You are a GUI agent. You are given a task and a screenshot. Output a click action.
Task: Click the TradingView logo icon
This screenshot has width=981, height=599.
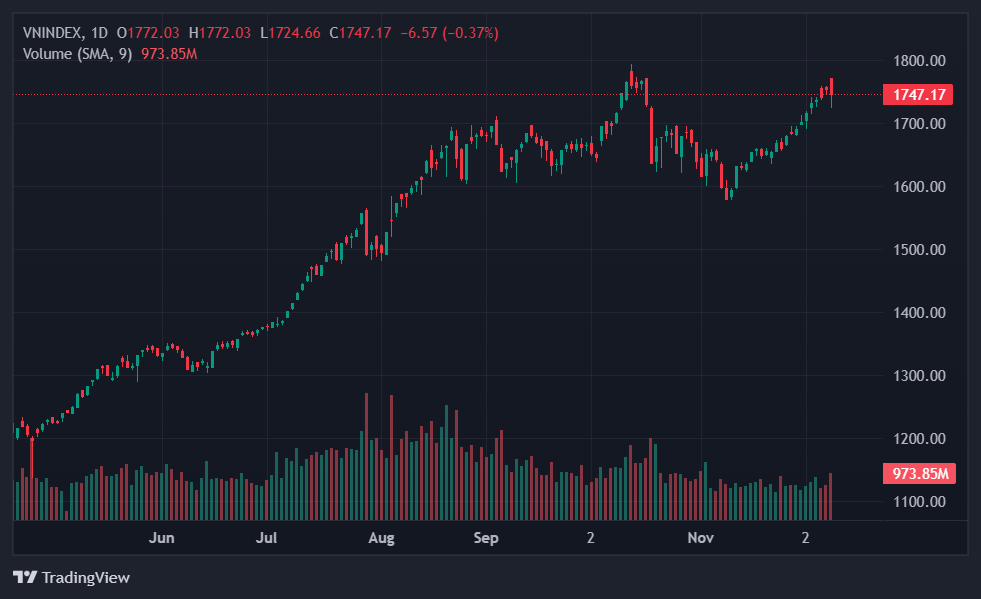pos(25,577)
